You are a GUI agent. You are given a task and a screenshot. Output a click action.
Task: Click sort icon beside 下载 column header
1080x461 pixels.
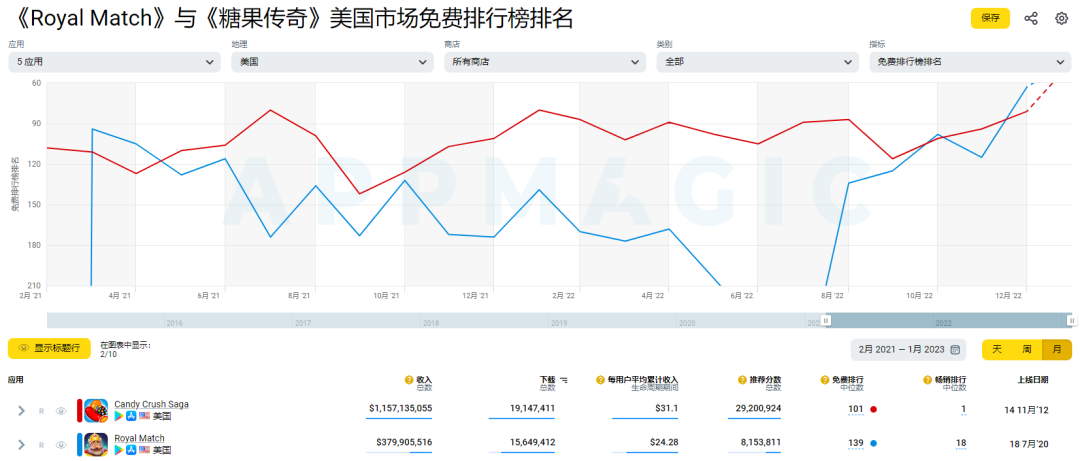(x=564, y=380)
